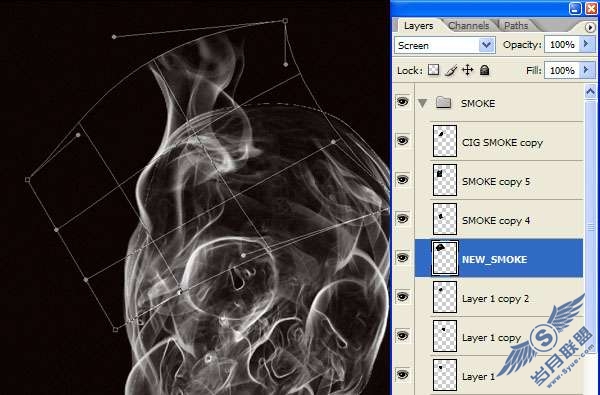This screenshot has height=395, width=600.
Task: Select the SMOKE group name
Action: point(478,103)
